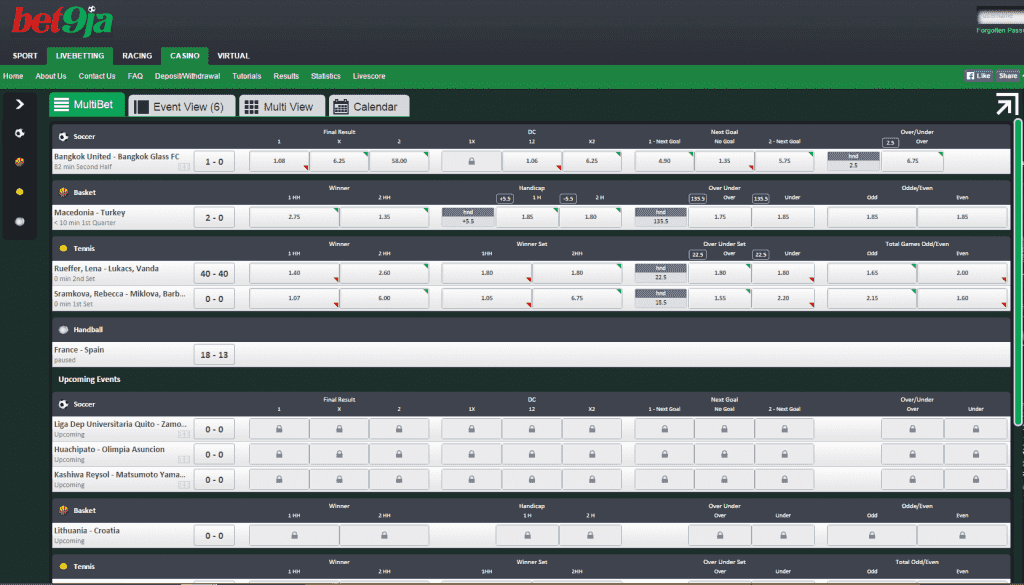1024x585 pixels.
Task: Open the hnd +5.5 handicap selector for Macedonia - Turkey
Action: [468, 217]
